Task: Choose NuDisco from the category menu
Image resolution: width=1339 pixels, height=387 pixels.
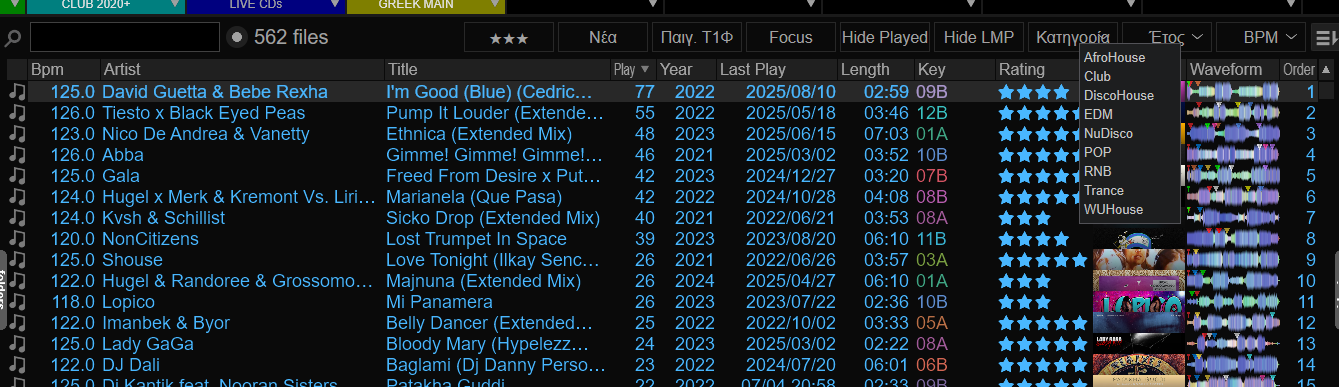Action: pyautogui.click(x=1108, y=133)
